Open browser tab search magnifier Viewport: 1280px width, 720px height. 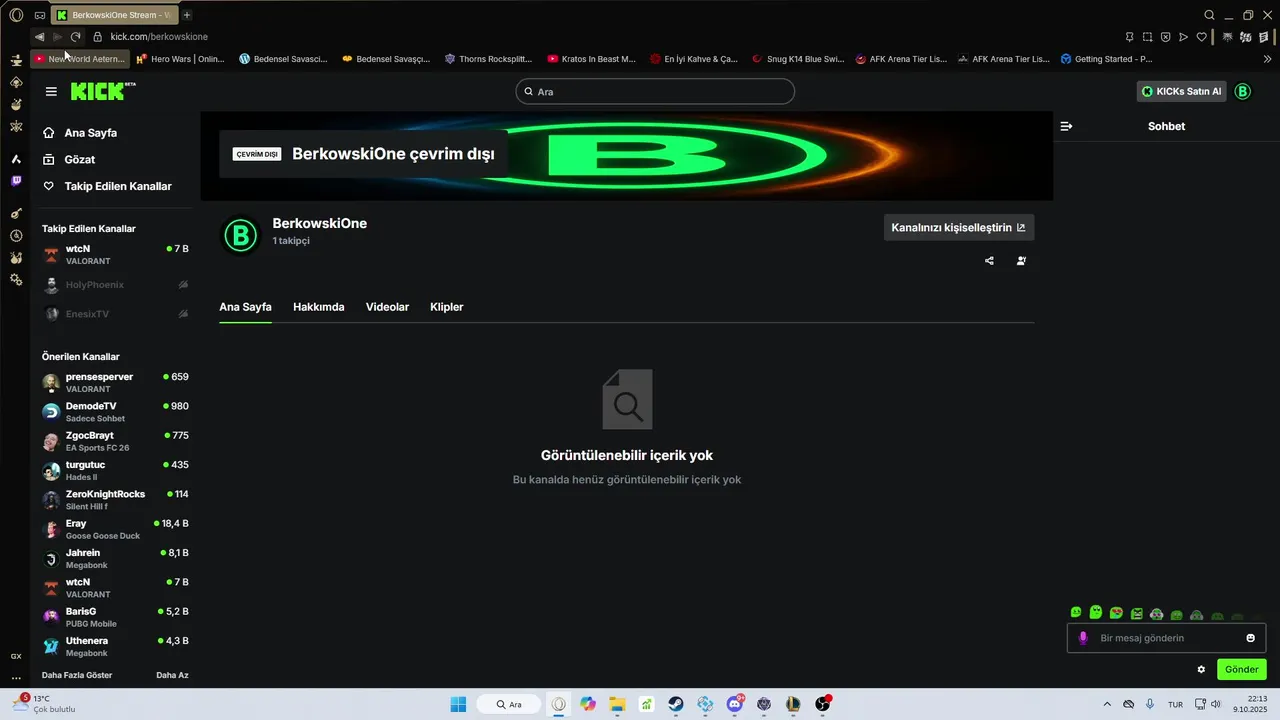click(x=1209, y=15)
